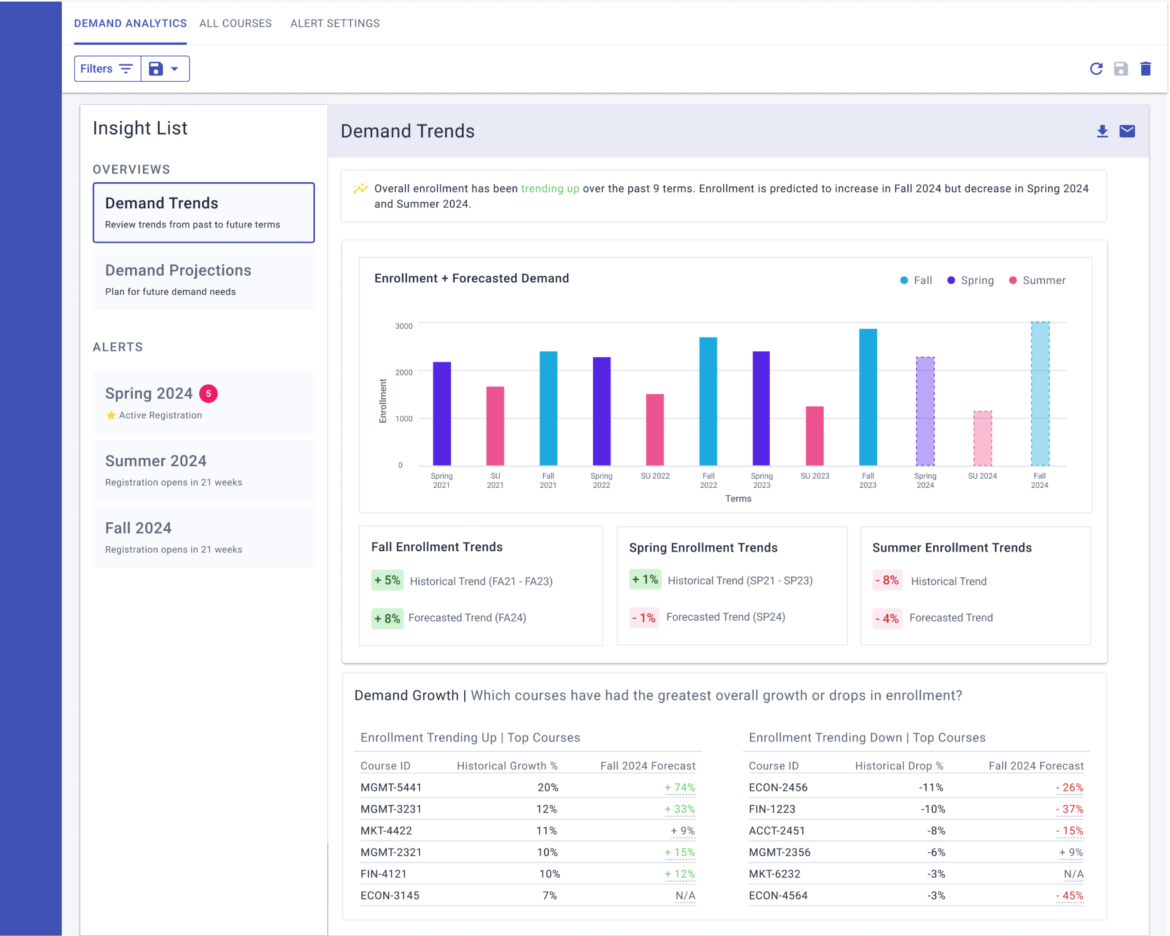
Task: Click the +15% forecast for MGMT-2321
Action: click(680, 852)
